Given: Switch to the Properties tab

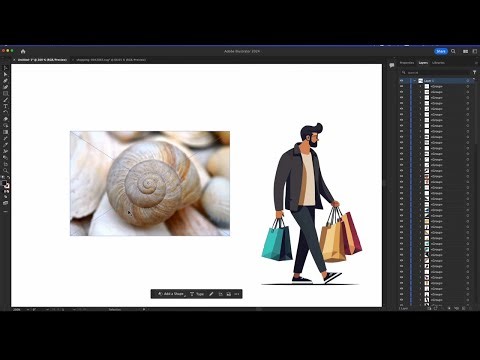Looking at the screenshot, I should [407, 63].
